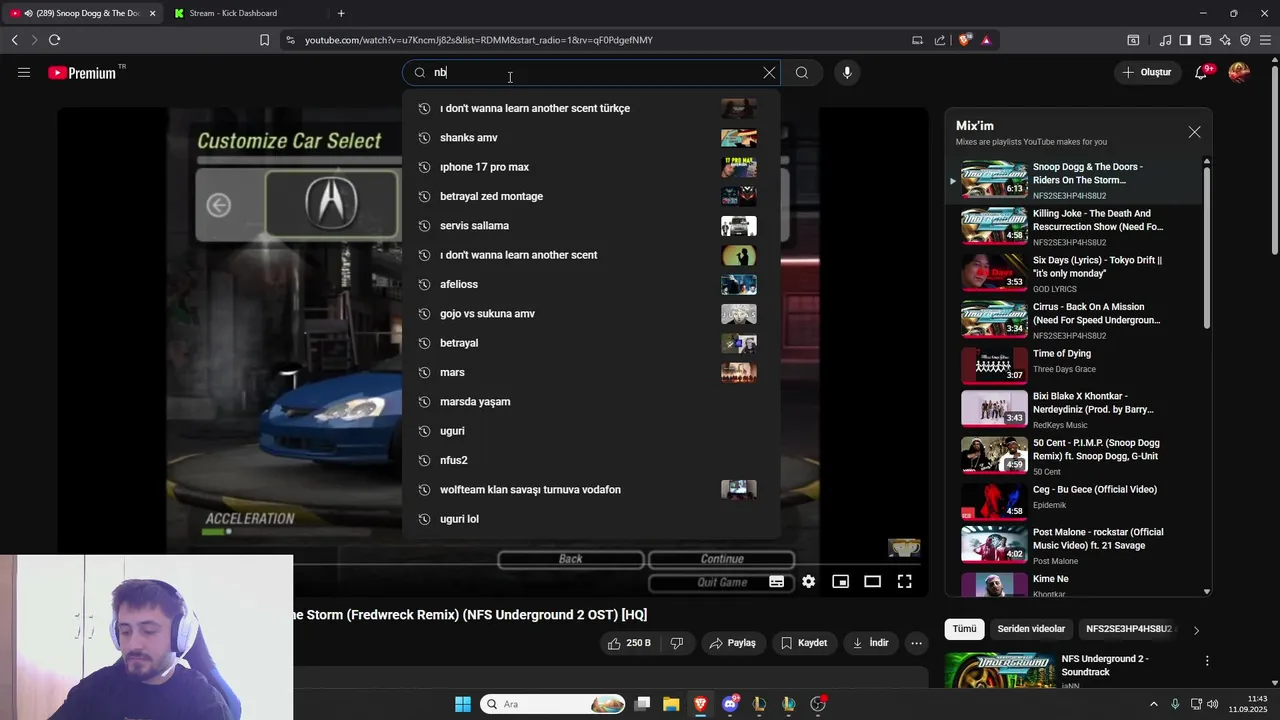Like the video (250 B)
Viewport: 1280px width, 720px height.
click(x=629, y=643)
